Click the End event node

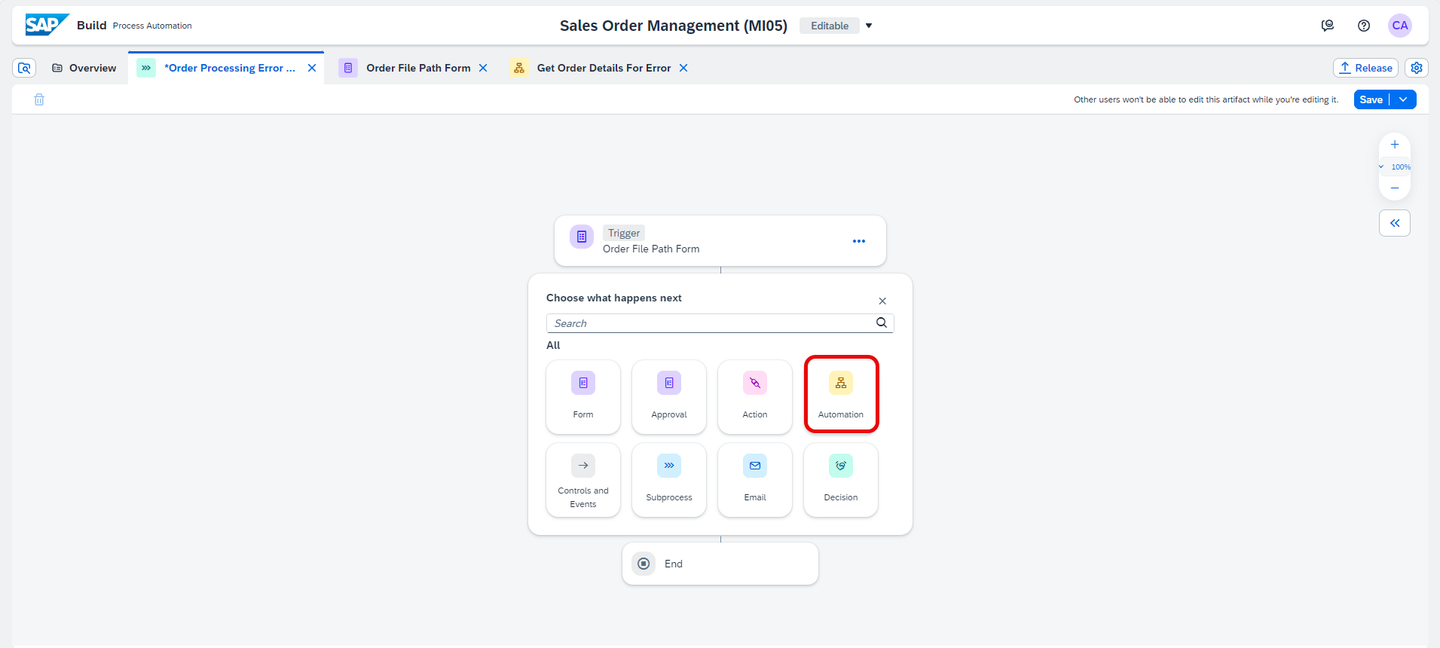tap(720, 564)
